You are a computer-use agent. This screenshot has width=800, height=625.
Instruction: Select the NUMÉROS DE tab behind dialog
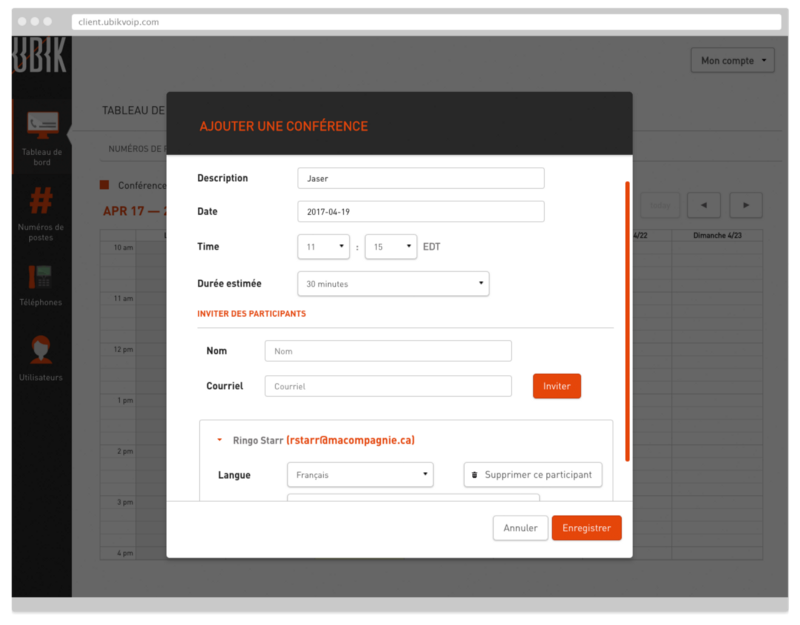pos(137,149)
